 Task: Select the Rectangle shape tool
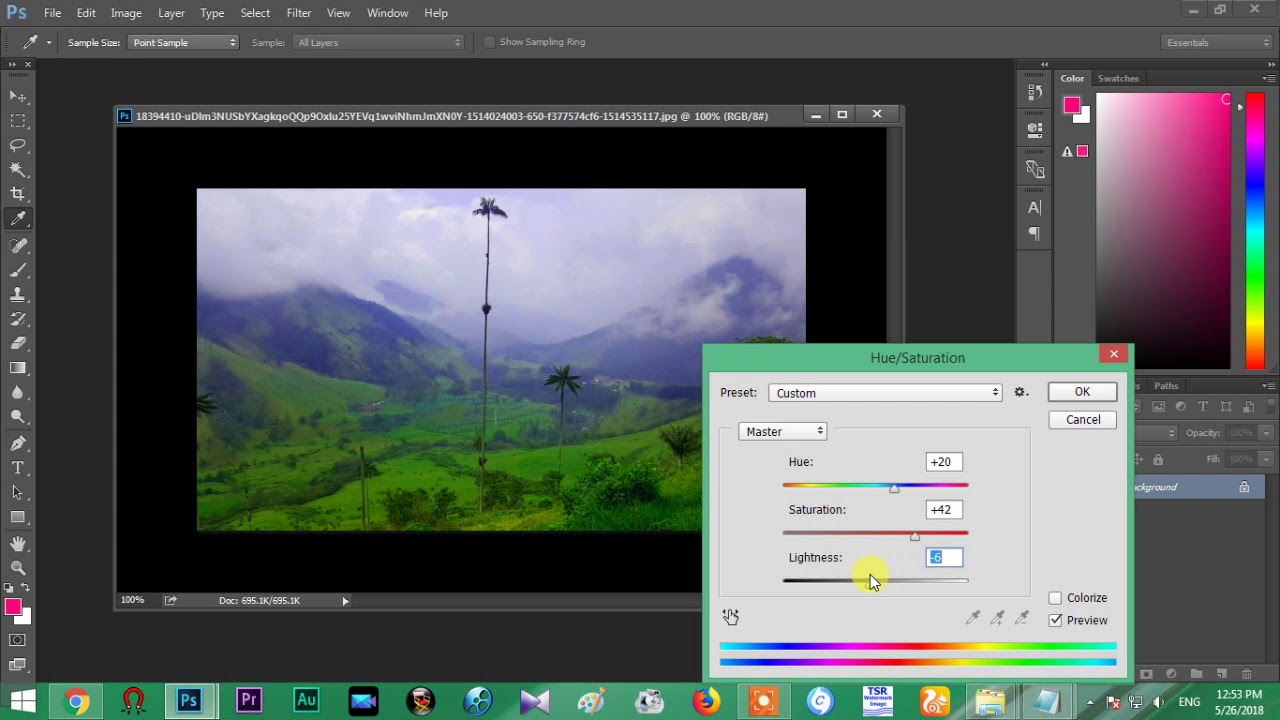tap(18, 517)
